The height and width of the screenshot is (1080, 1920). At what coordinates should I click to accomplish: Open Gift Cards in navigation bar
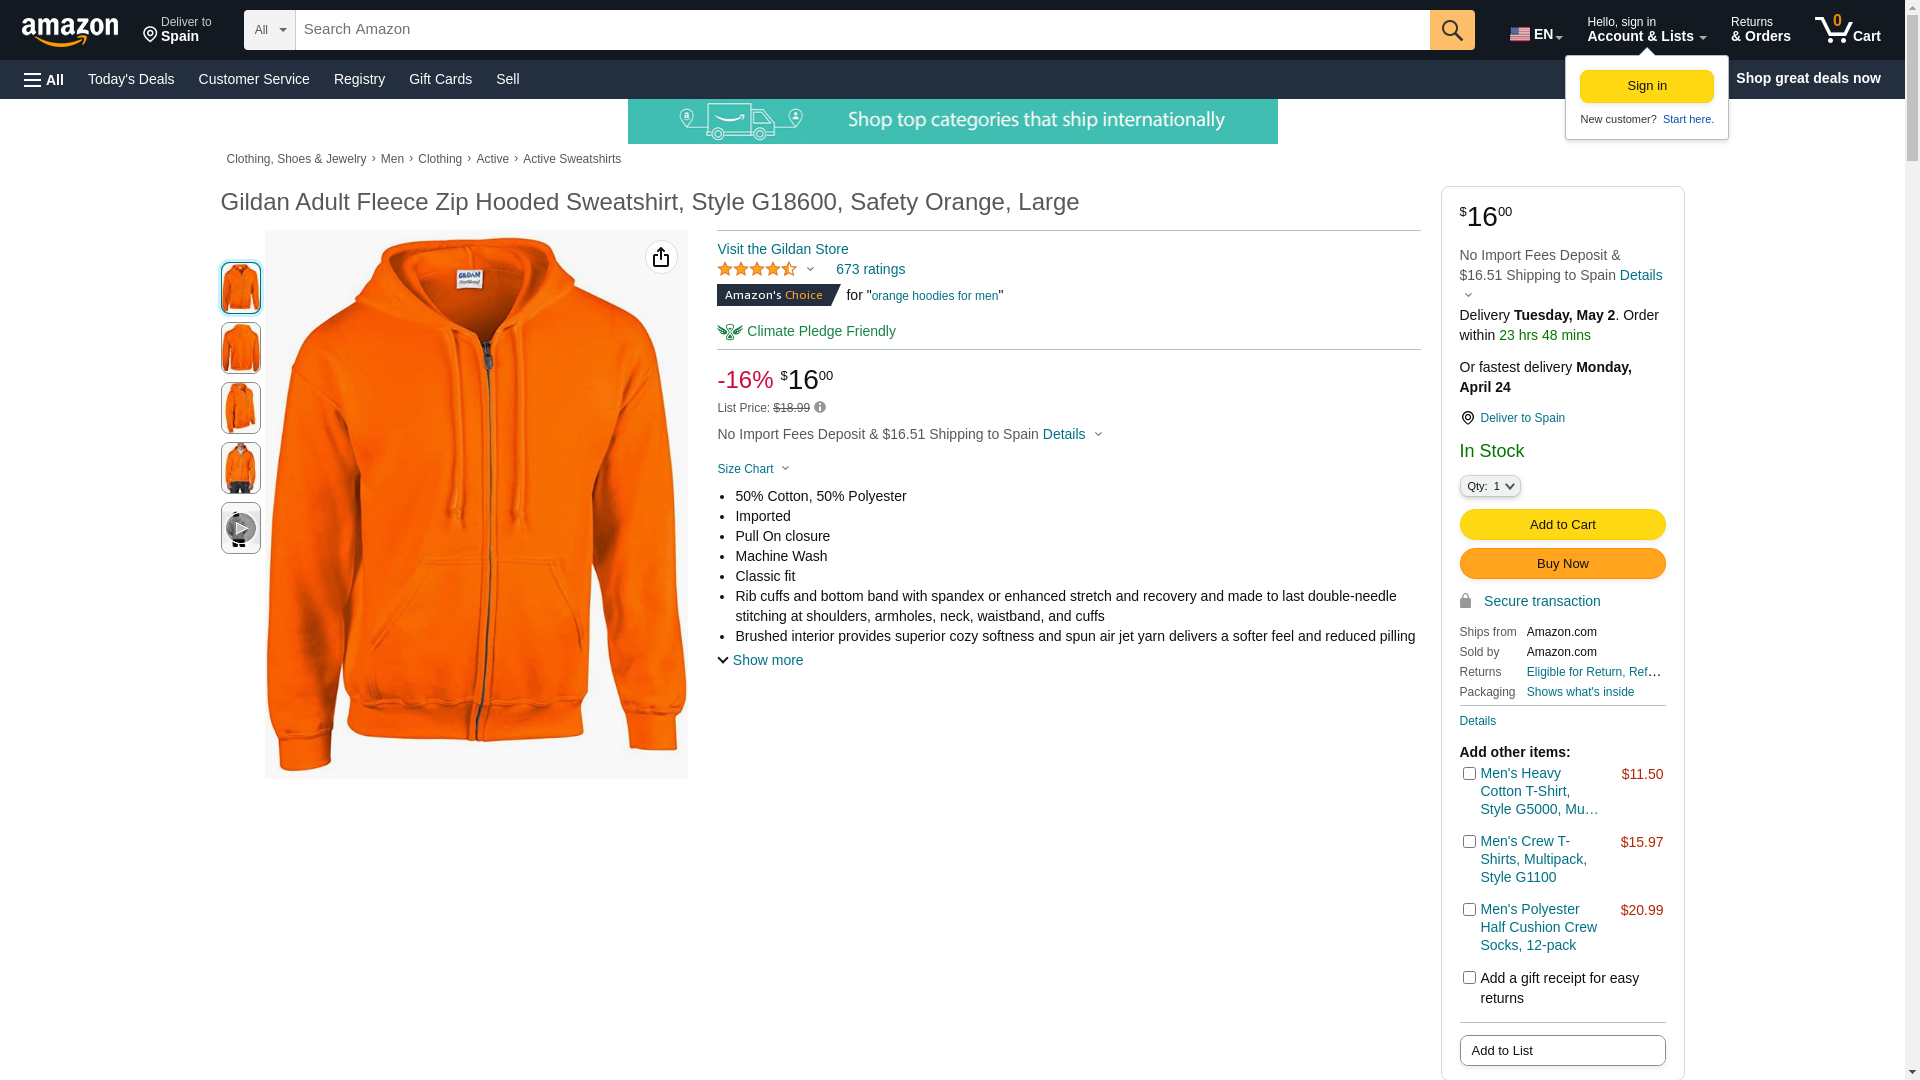[440, 79]
